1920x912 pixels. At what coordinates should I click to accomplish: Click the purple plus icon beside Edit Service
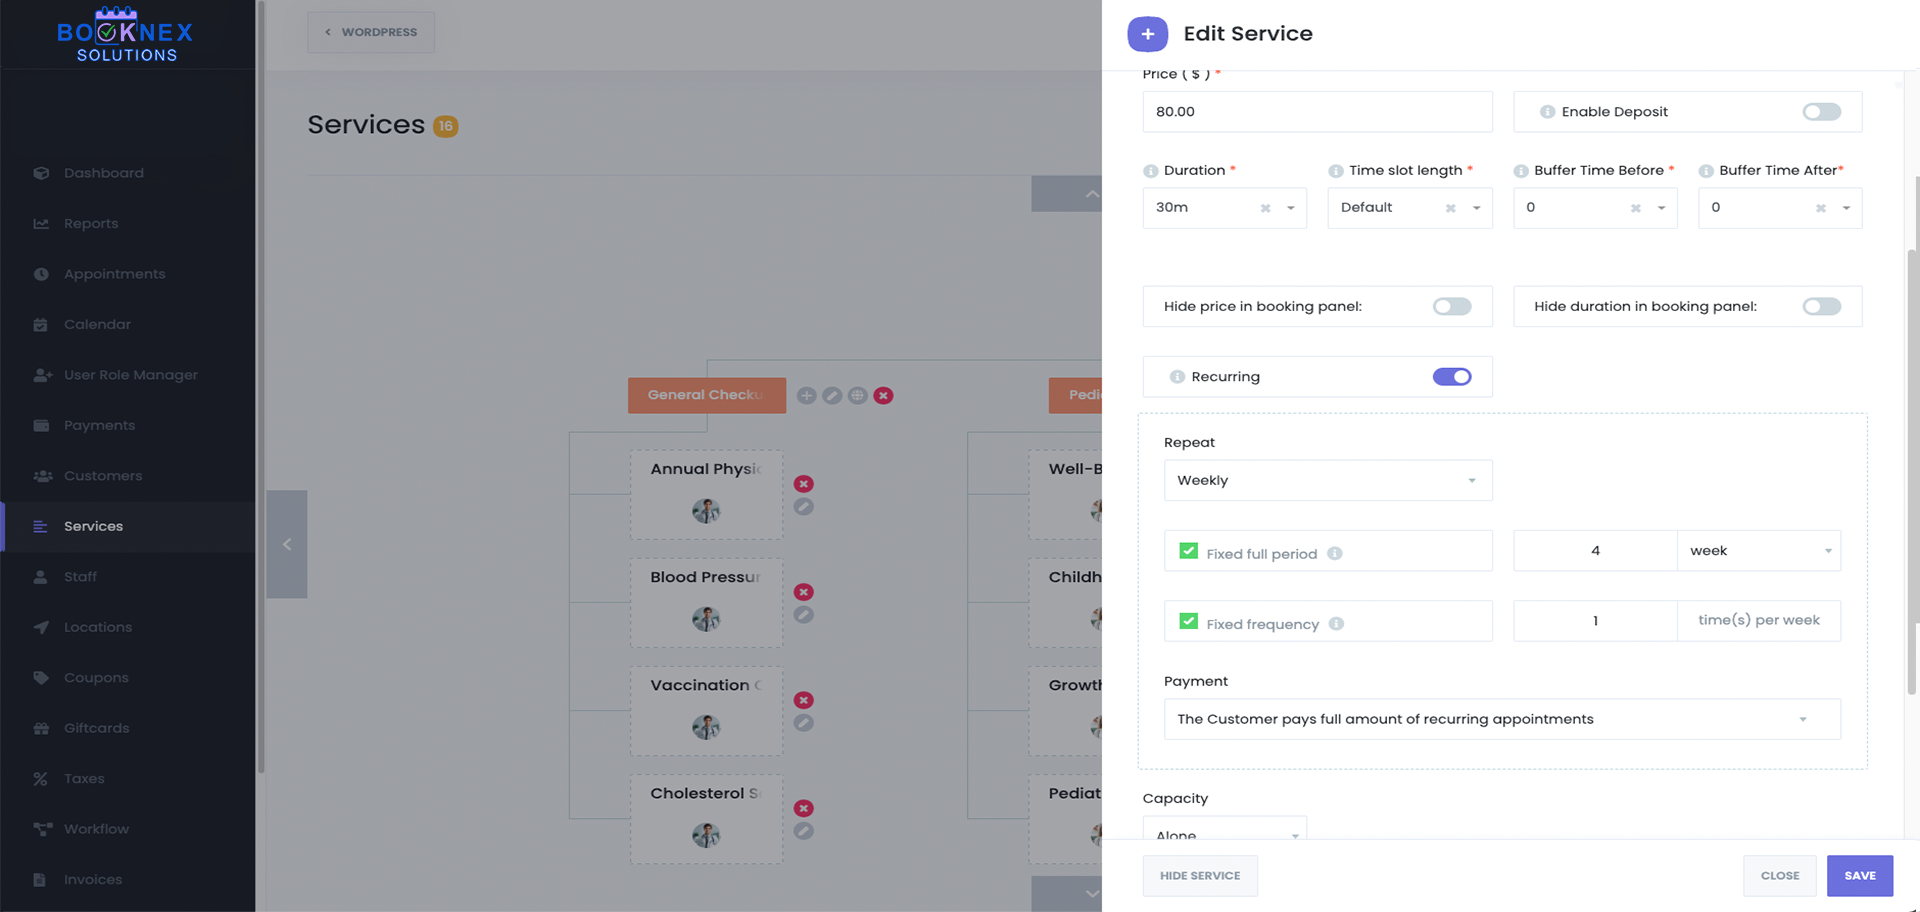pos(1147,34)
